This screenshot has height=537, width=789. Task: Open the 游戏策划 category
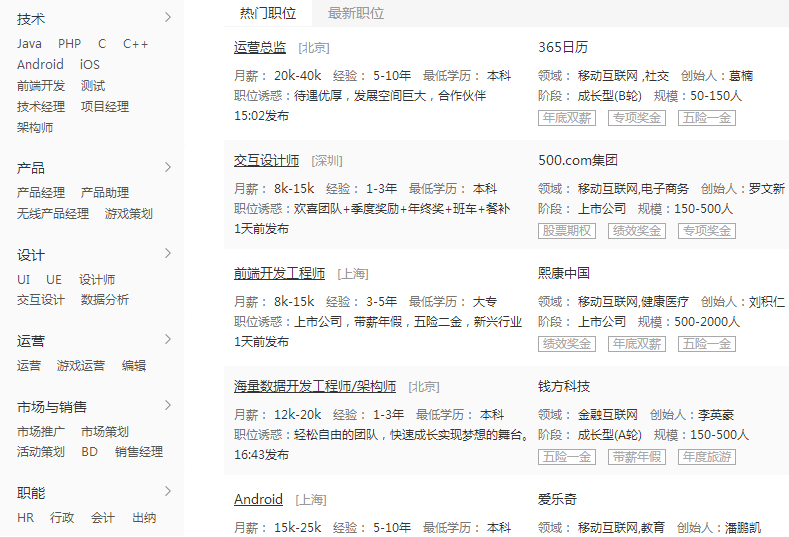(x=129, y=213)
